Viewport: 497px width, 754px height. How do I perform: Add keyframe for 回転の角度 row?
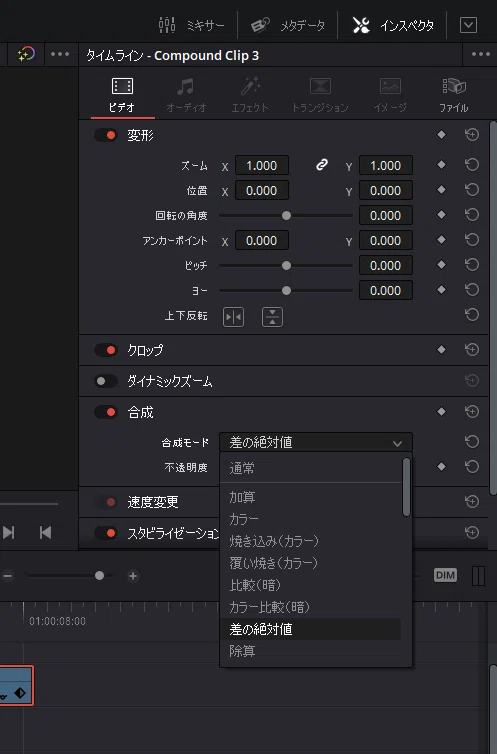(441, 214)
